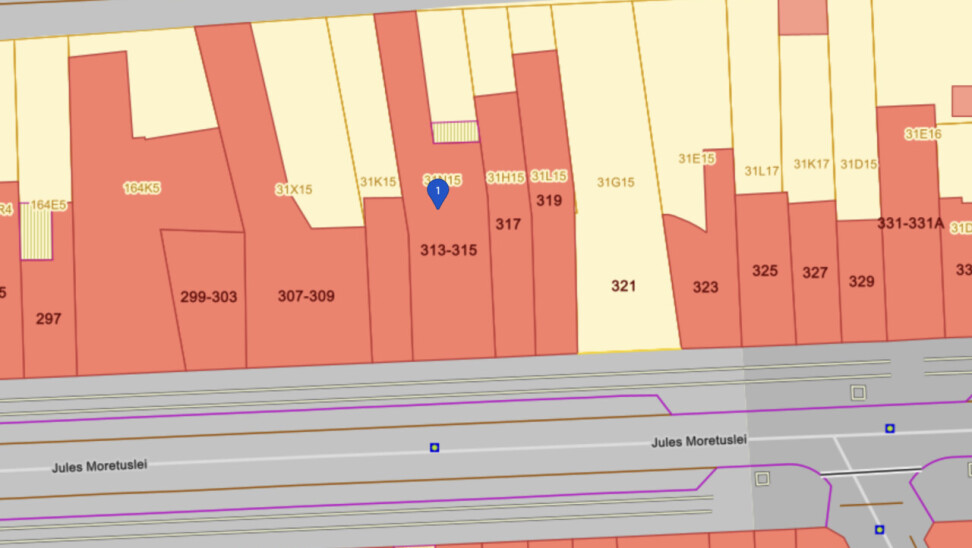Select building 331-331A
The height and width of the screenshot is (548, 972).
pyautogui.click(x=910, y=224)
